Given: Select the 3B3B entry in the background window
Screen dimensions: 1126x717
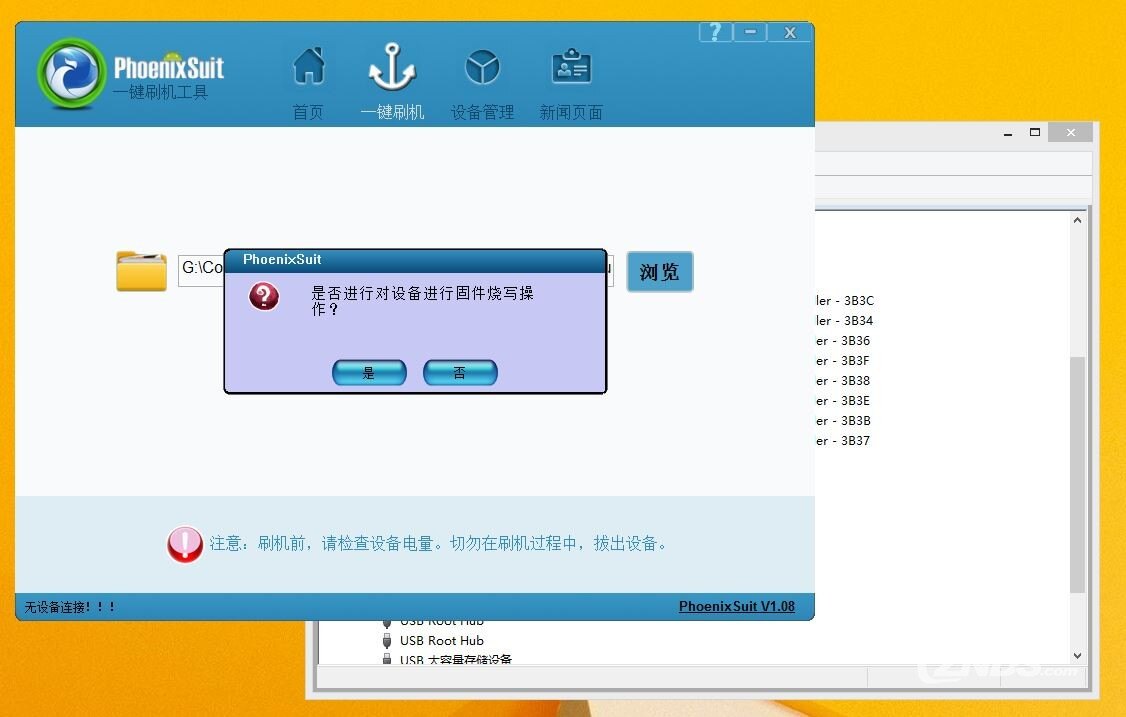Looking at the screenshot, I should click(x=843, y=421).
